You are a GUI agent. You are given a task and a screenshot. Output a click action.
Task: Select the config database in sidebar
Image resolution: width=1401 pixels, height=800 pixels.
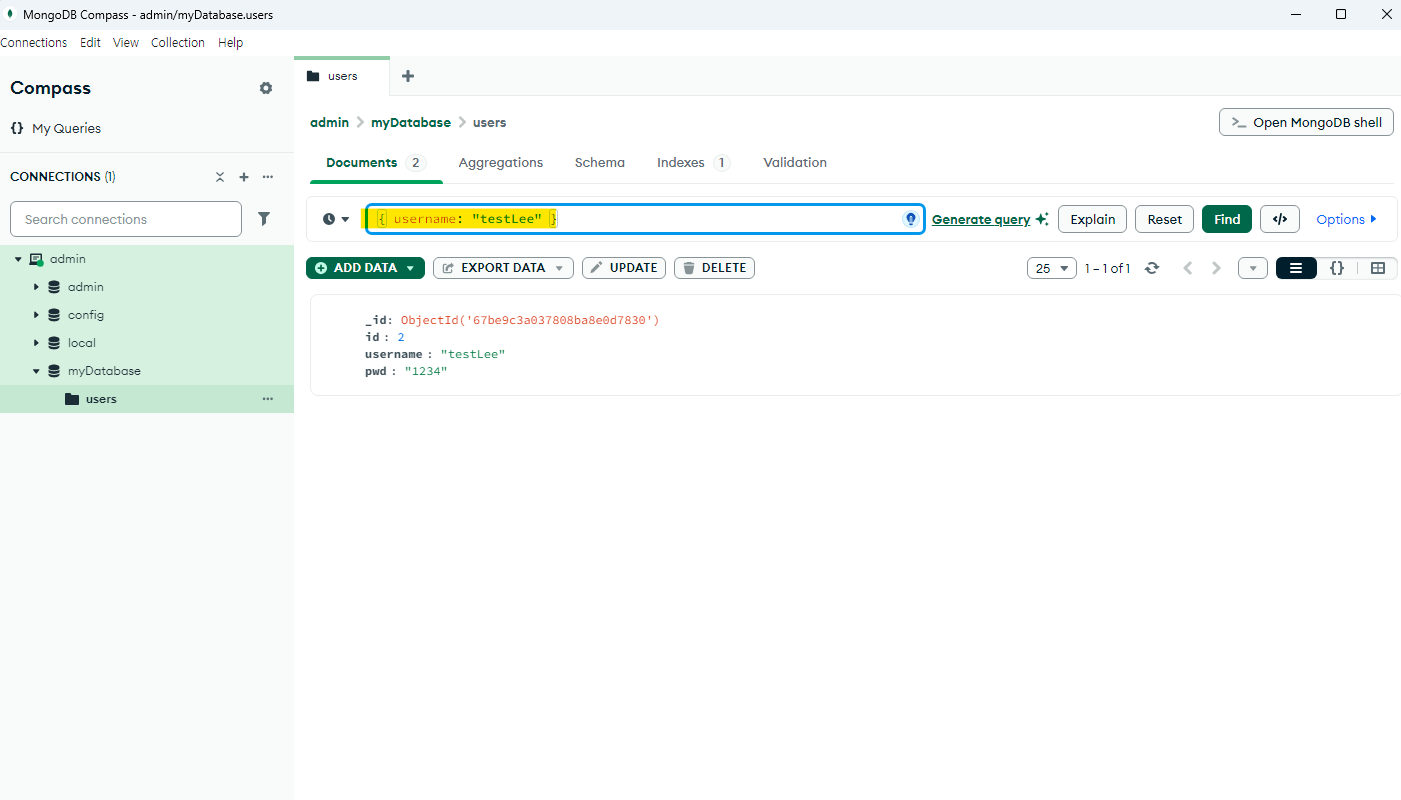click(x=86, y=315)
